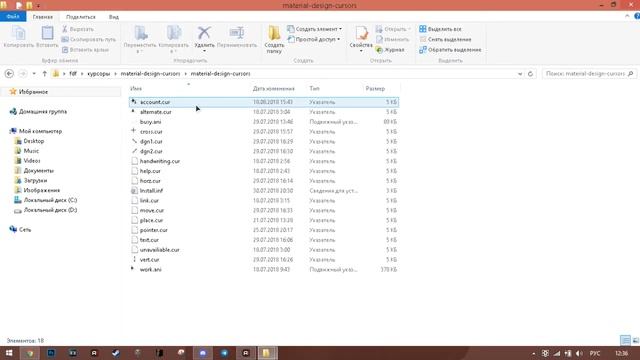Click the Переименовать icon
The image size is (640, 360).
[237, 33]
